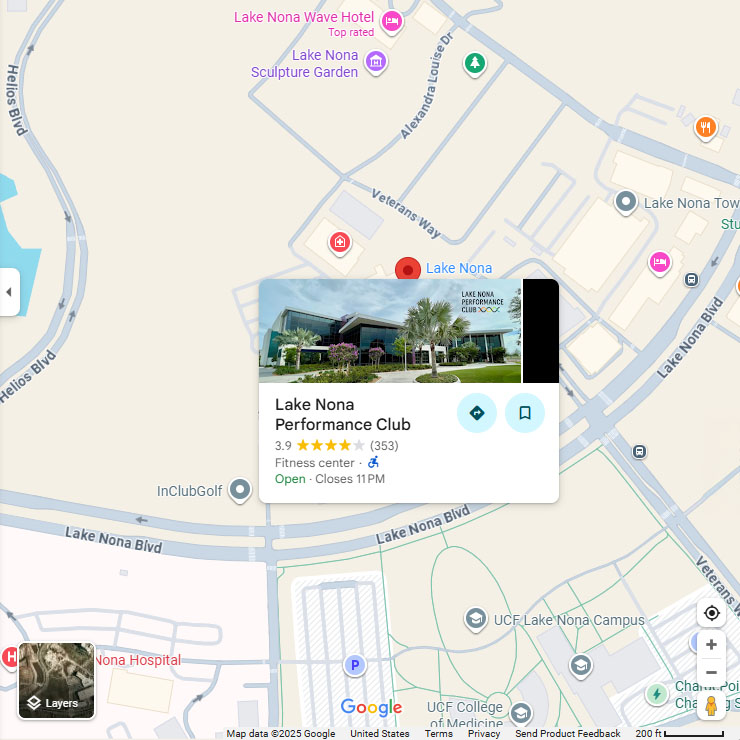Open the EV charging station pin
740x740 pixels.
click(x=656, y=694)
